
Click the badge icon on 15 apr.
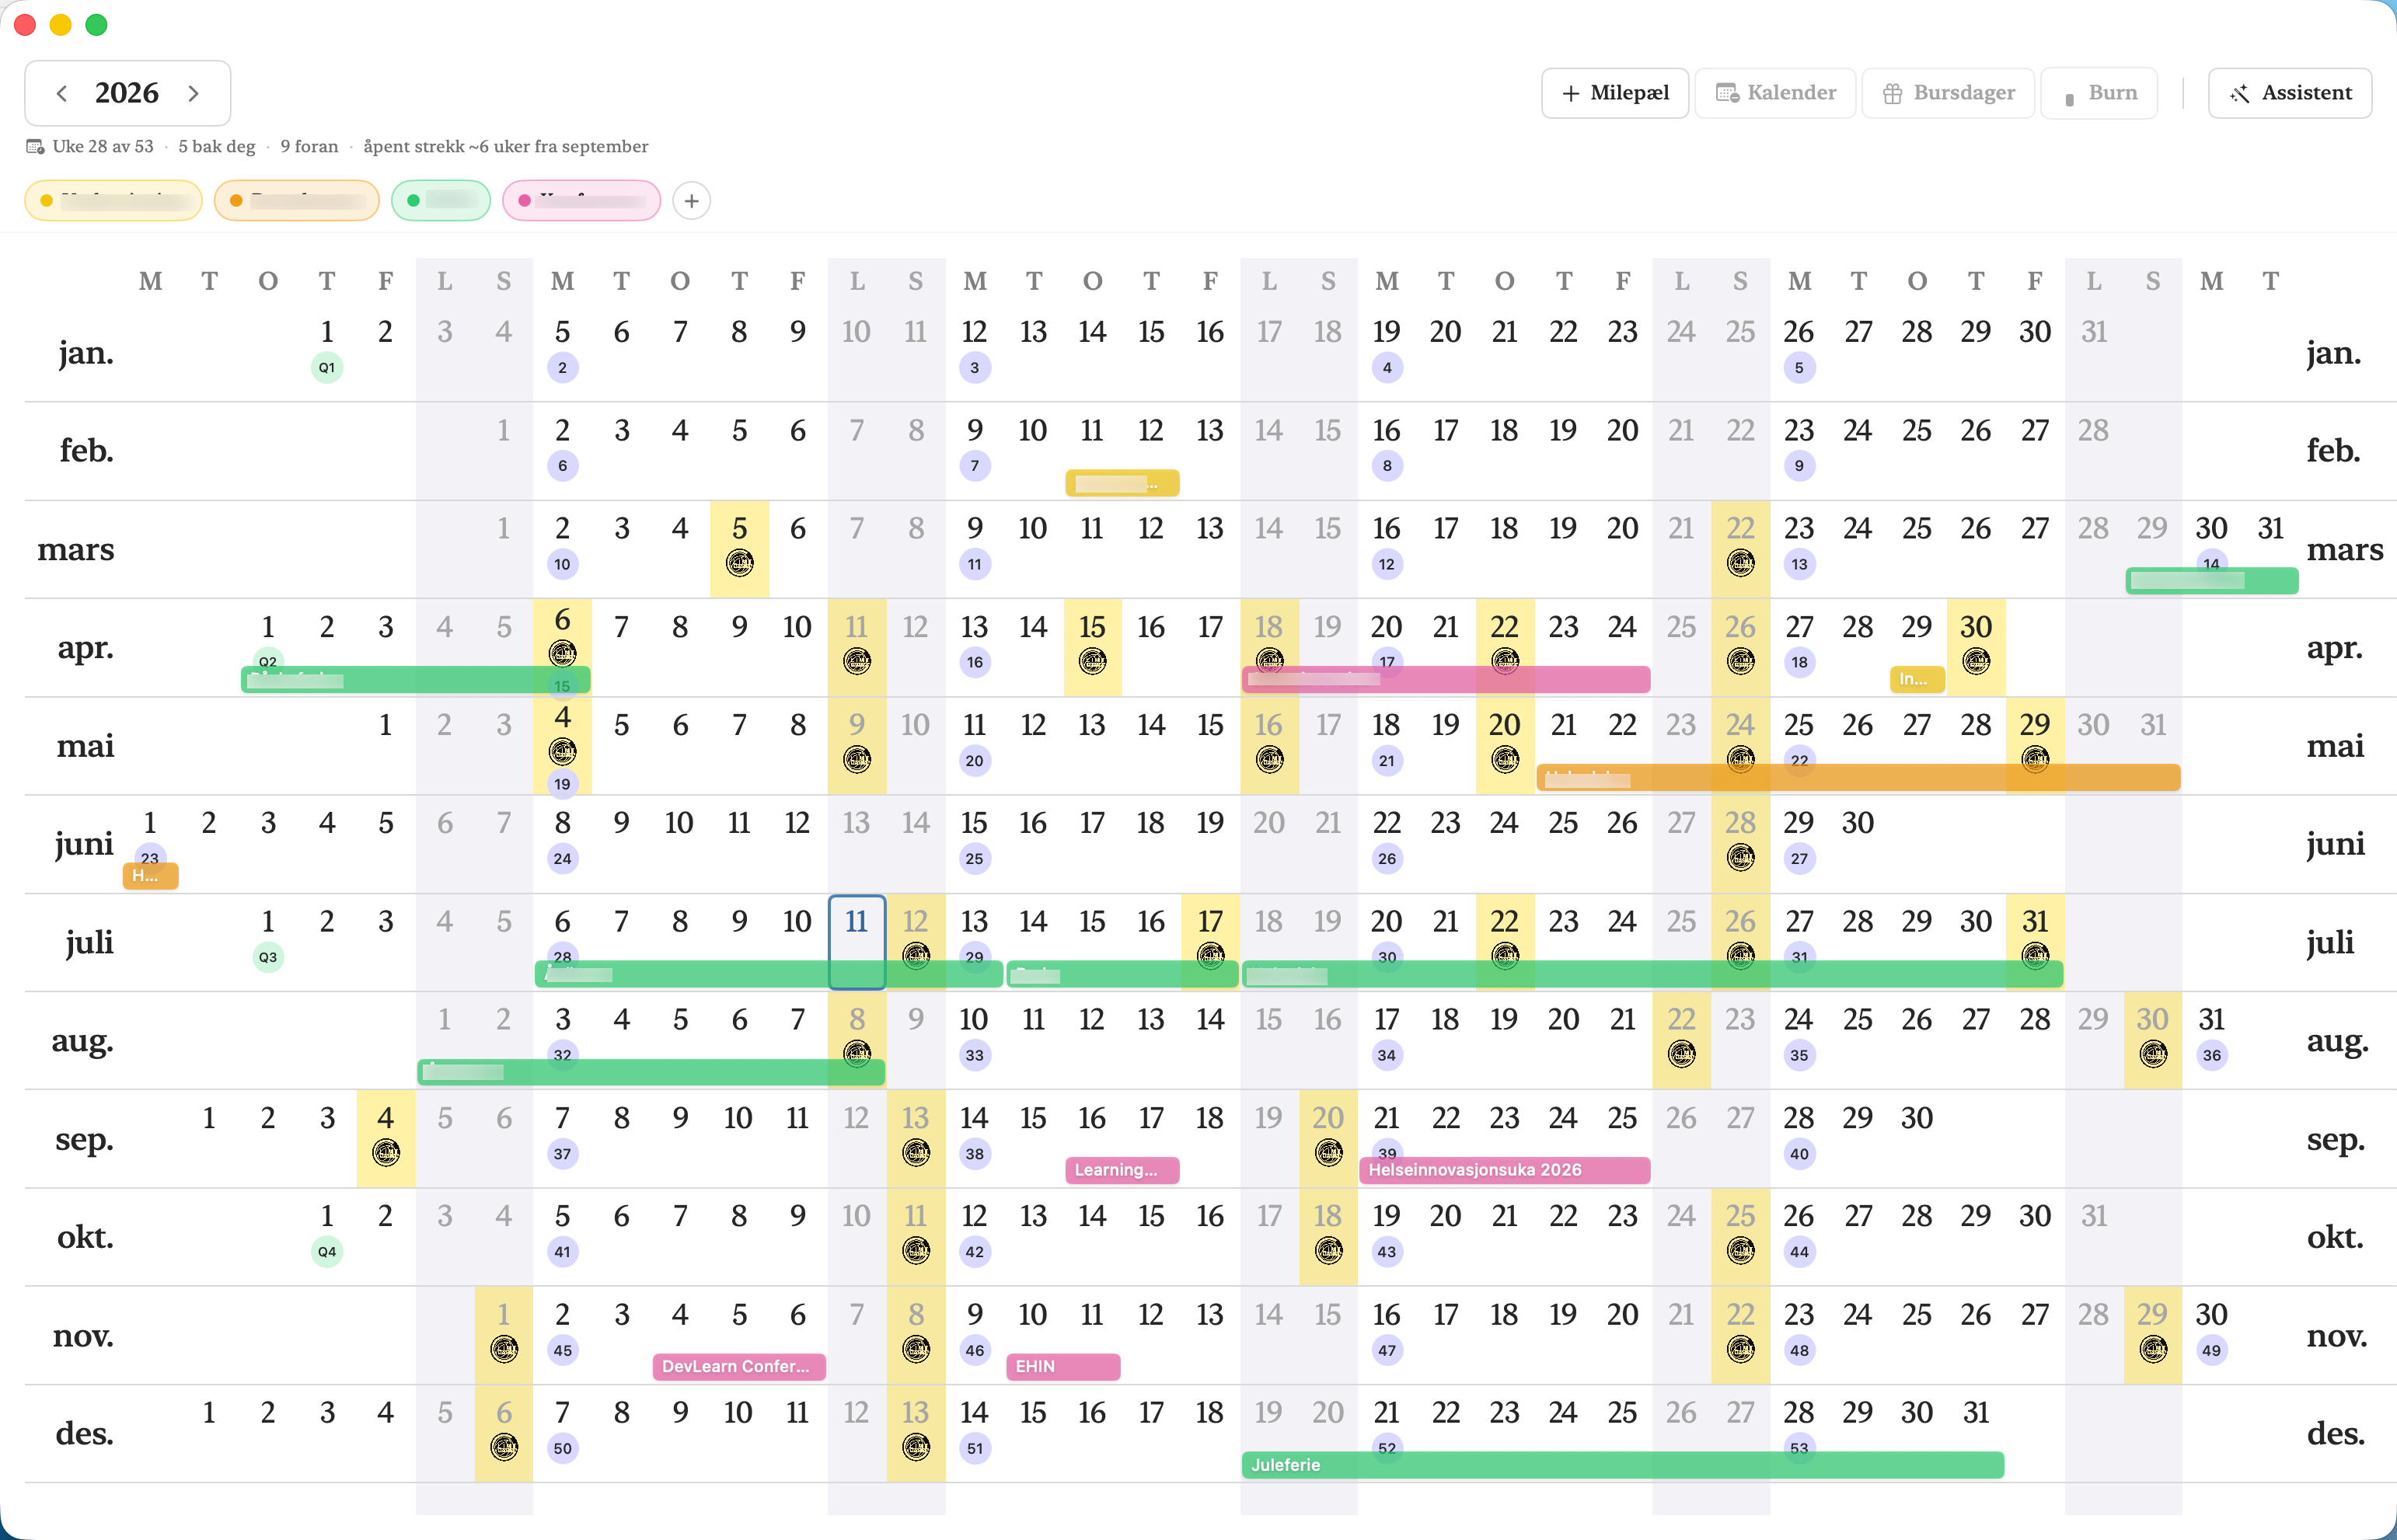1093,661
